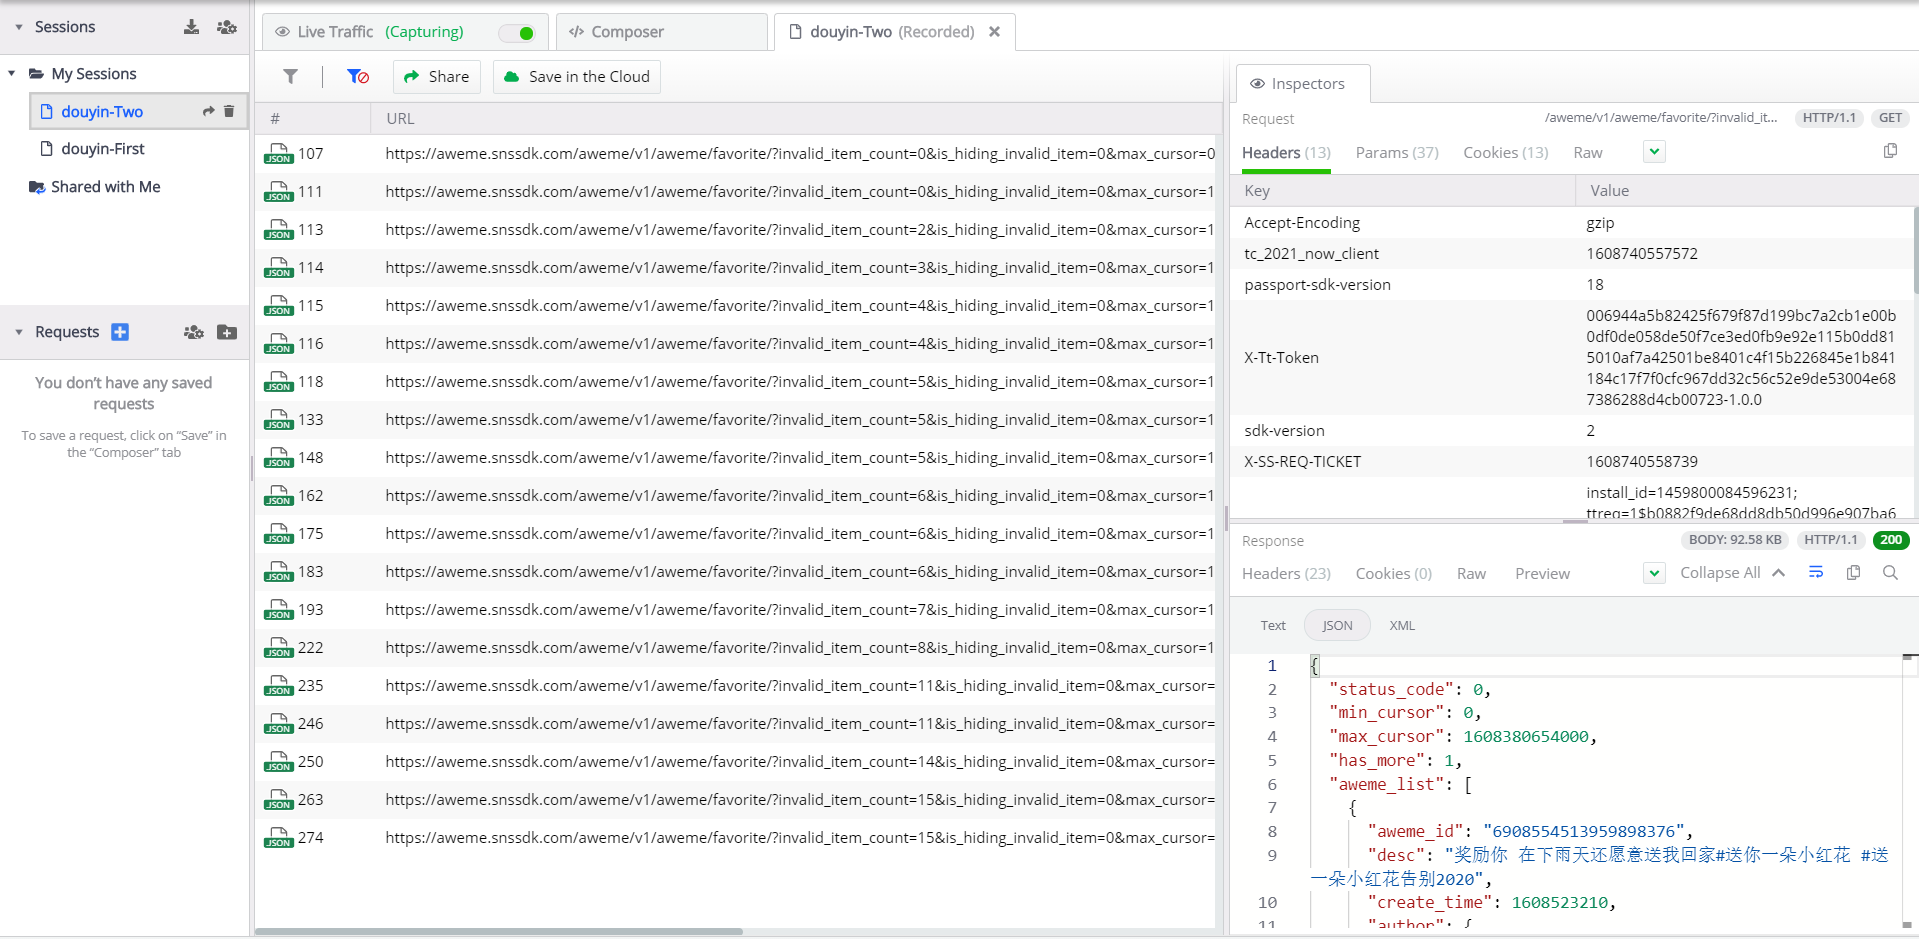The width and height of the screenshot is (1919, 939).
Task: Open Shared with Me sessions
Action: [x=105, y=187]
